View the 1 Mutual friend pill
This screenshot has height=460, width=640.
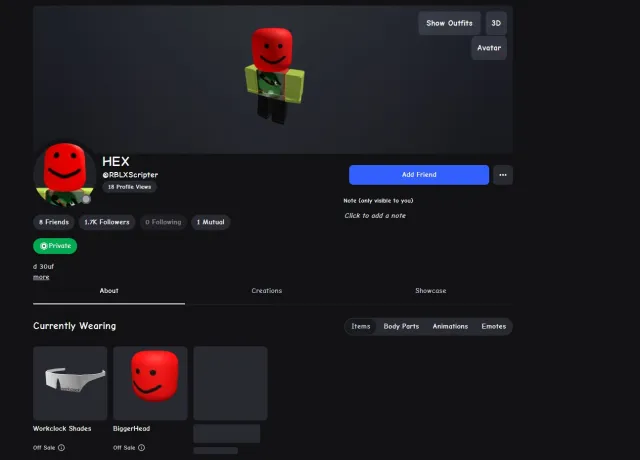pyautogui.click(x=211, y=222)
